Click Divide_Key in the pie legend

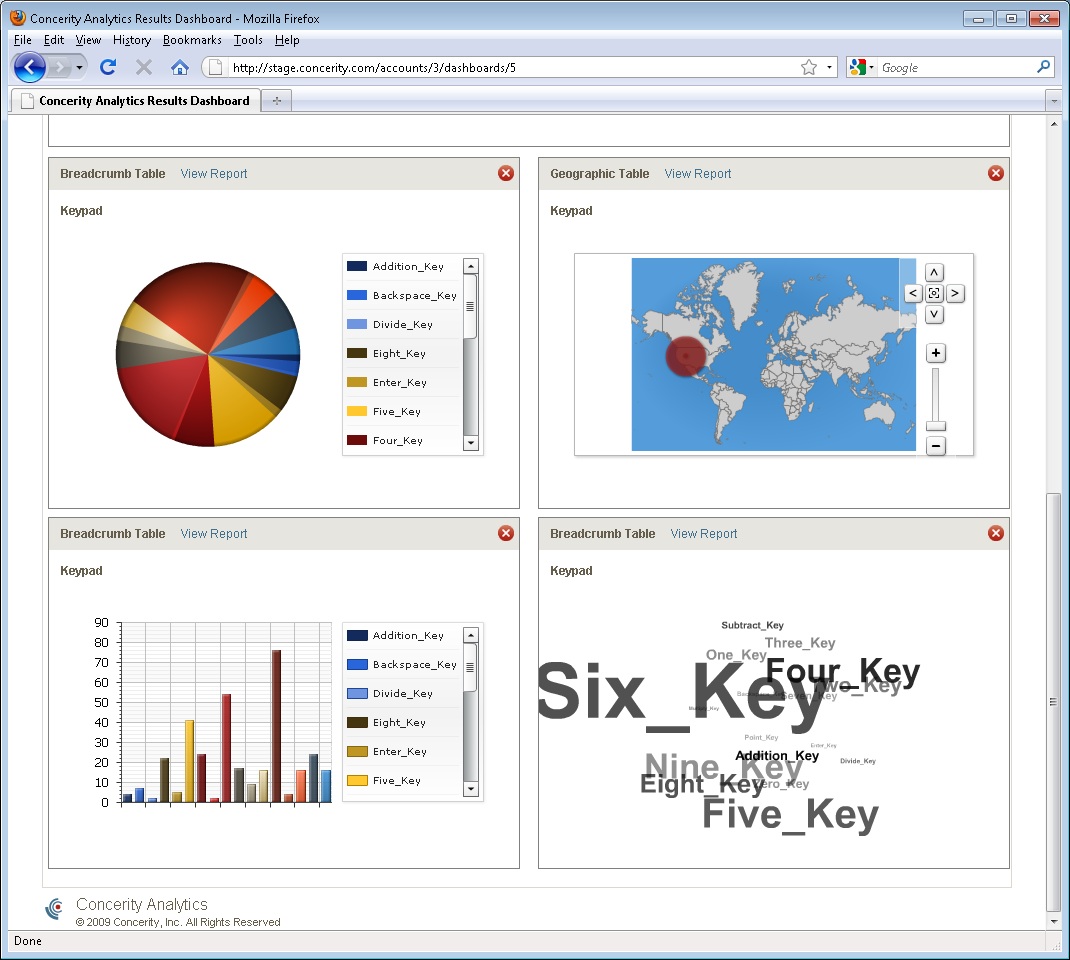(x=403, y=324)
